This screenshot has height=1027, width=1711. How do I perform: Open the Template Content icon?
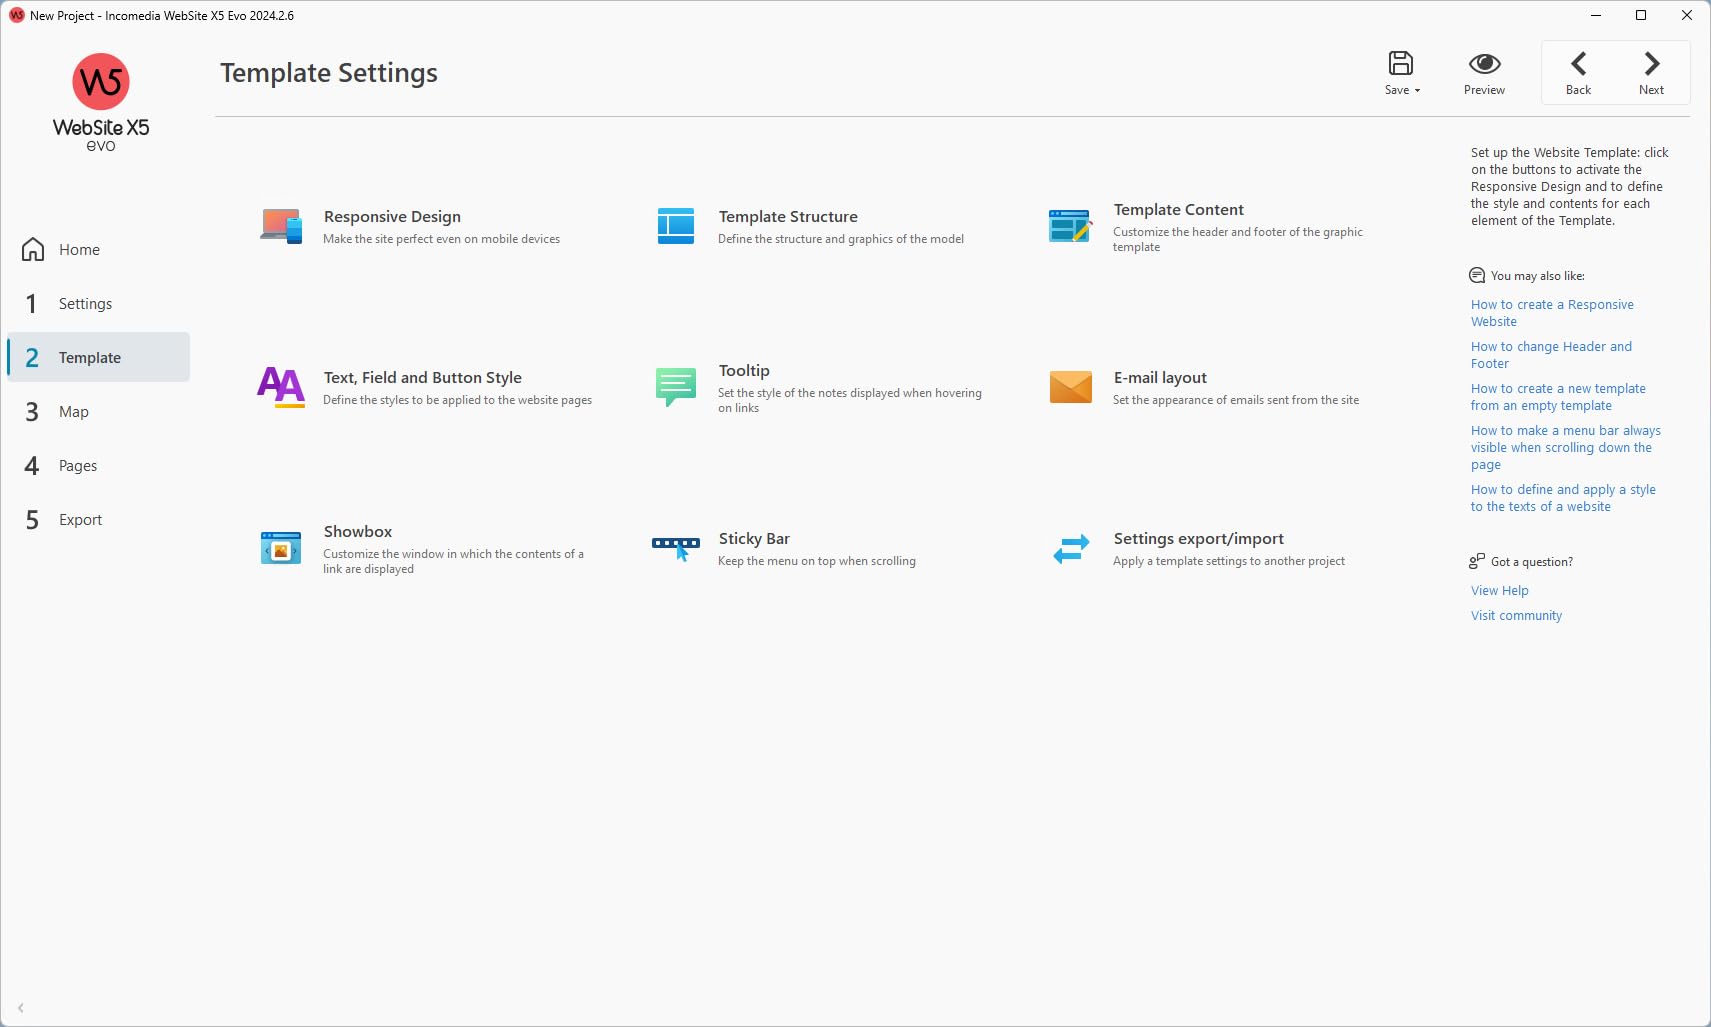coord(1070,226)
